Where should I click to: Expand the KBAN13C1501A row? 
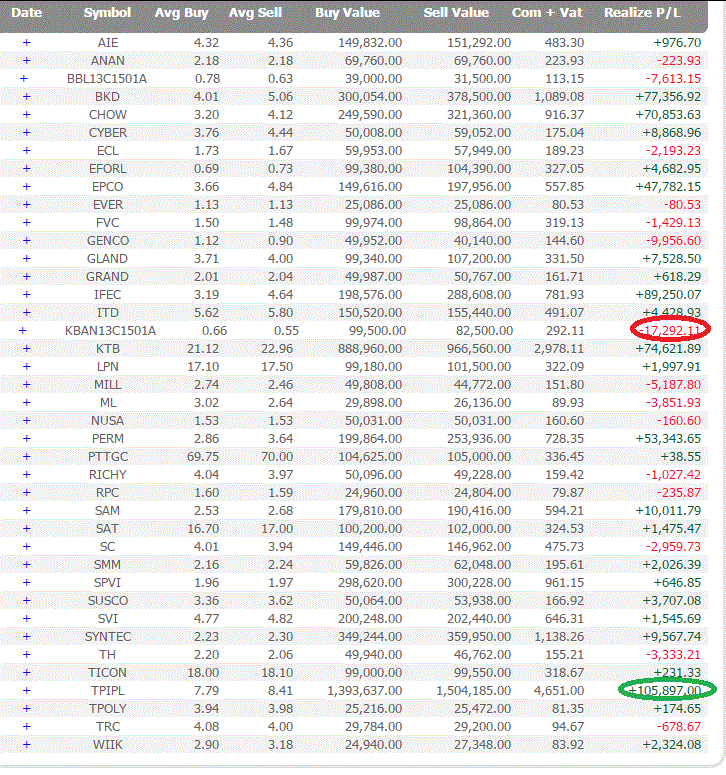click(22, 331)
